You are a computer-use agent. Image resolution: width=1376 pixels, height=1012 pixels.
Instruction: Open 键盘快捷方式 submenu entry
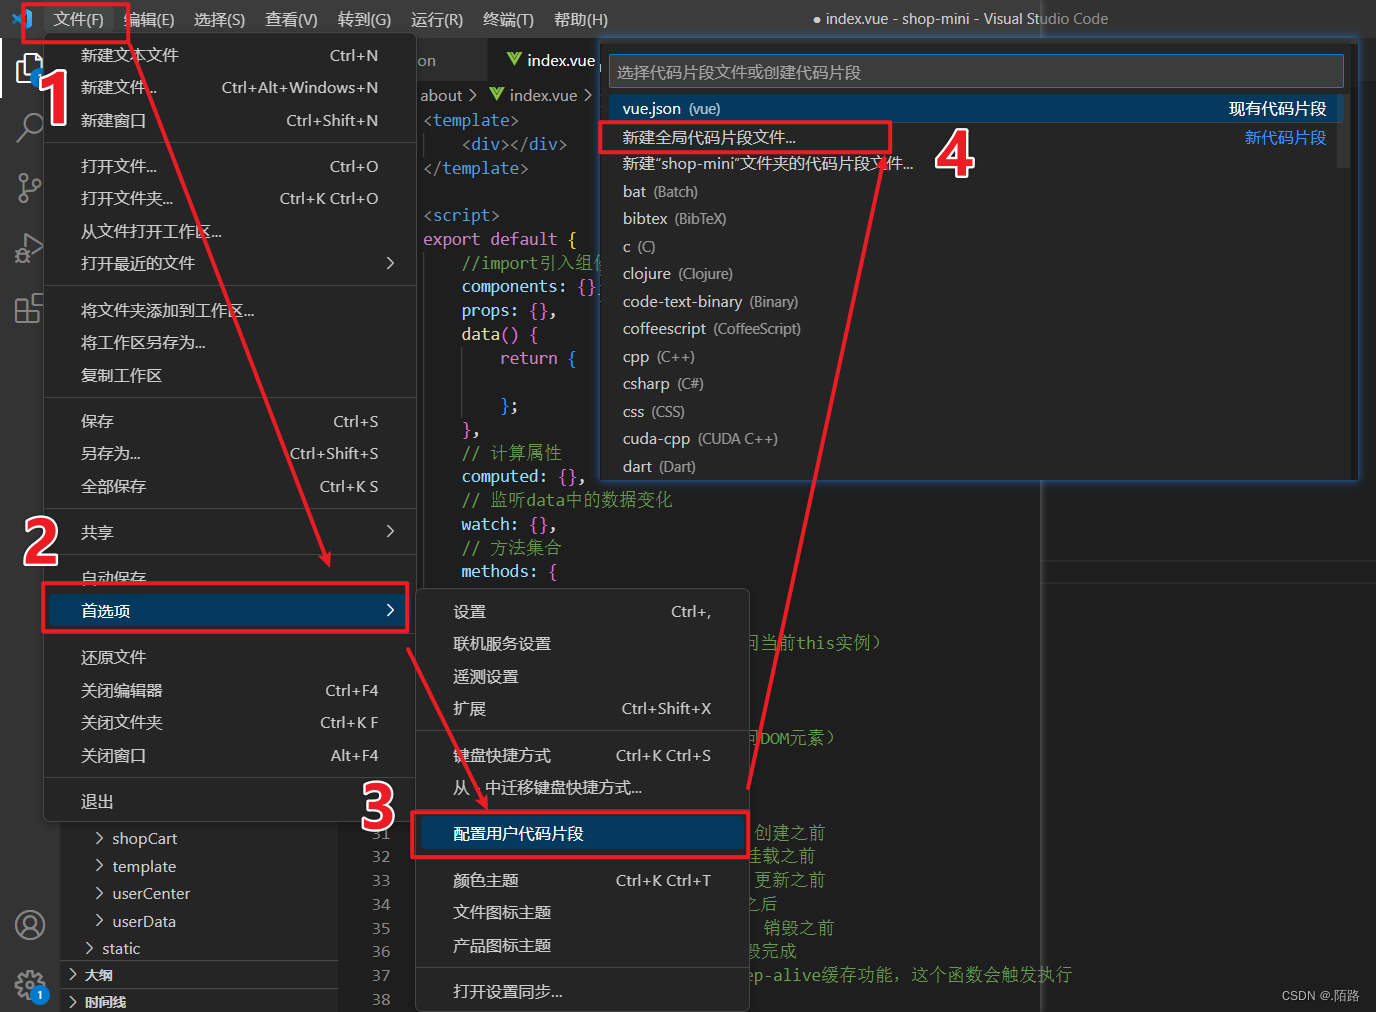tap(582, 755)
